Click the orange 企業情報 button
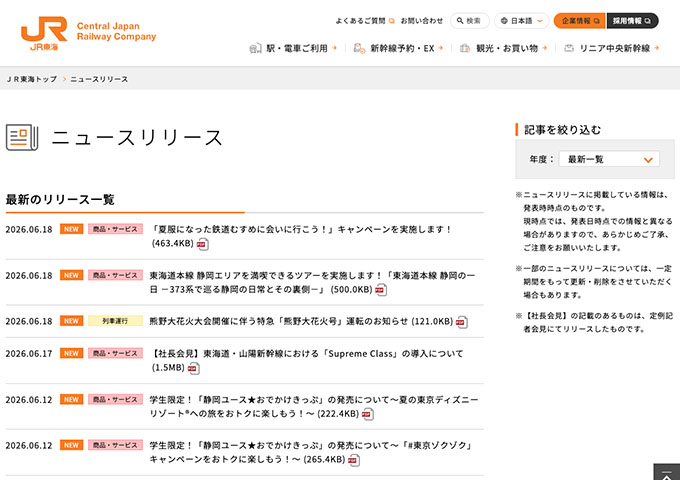Screen dimensions: 680x480 click(x=579, y=21)
